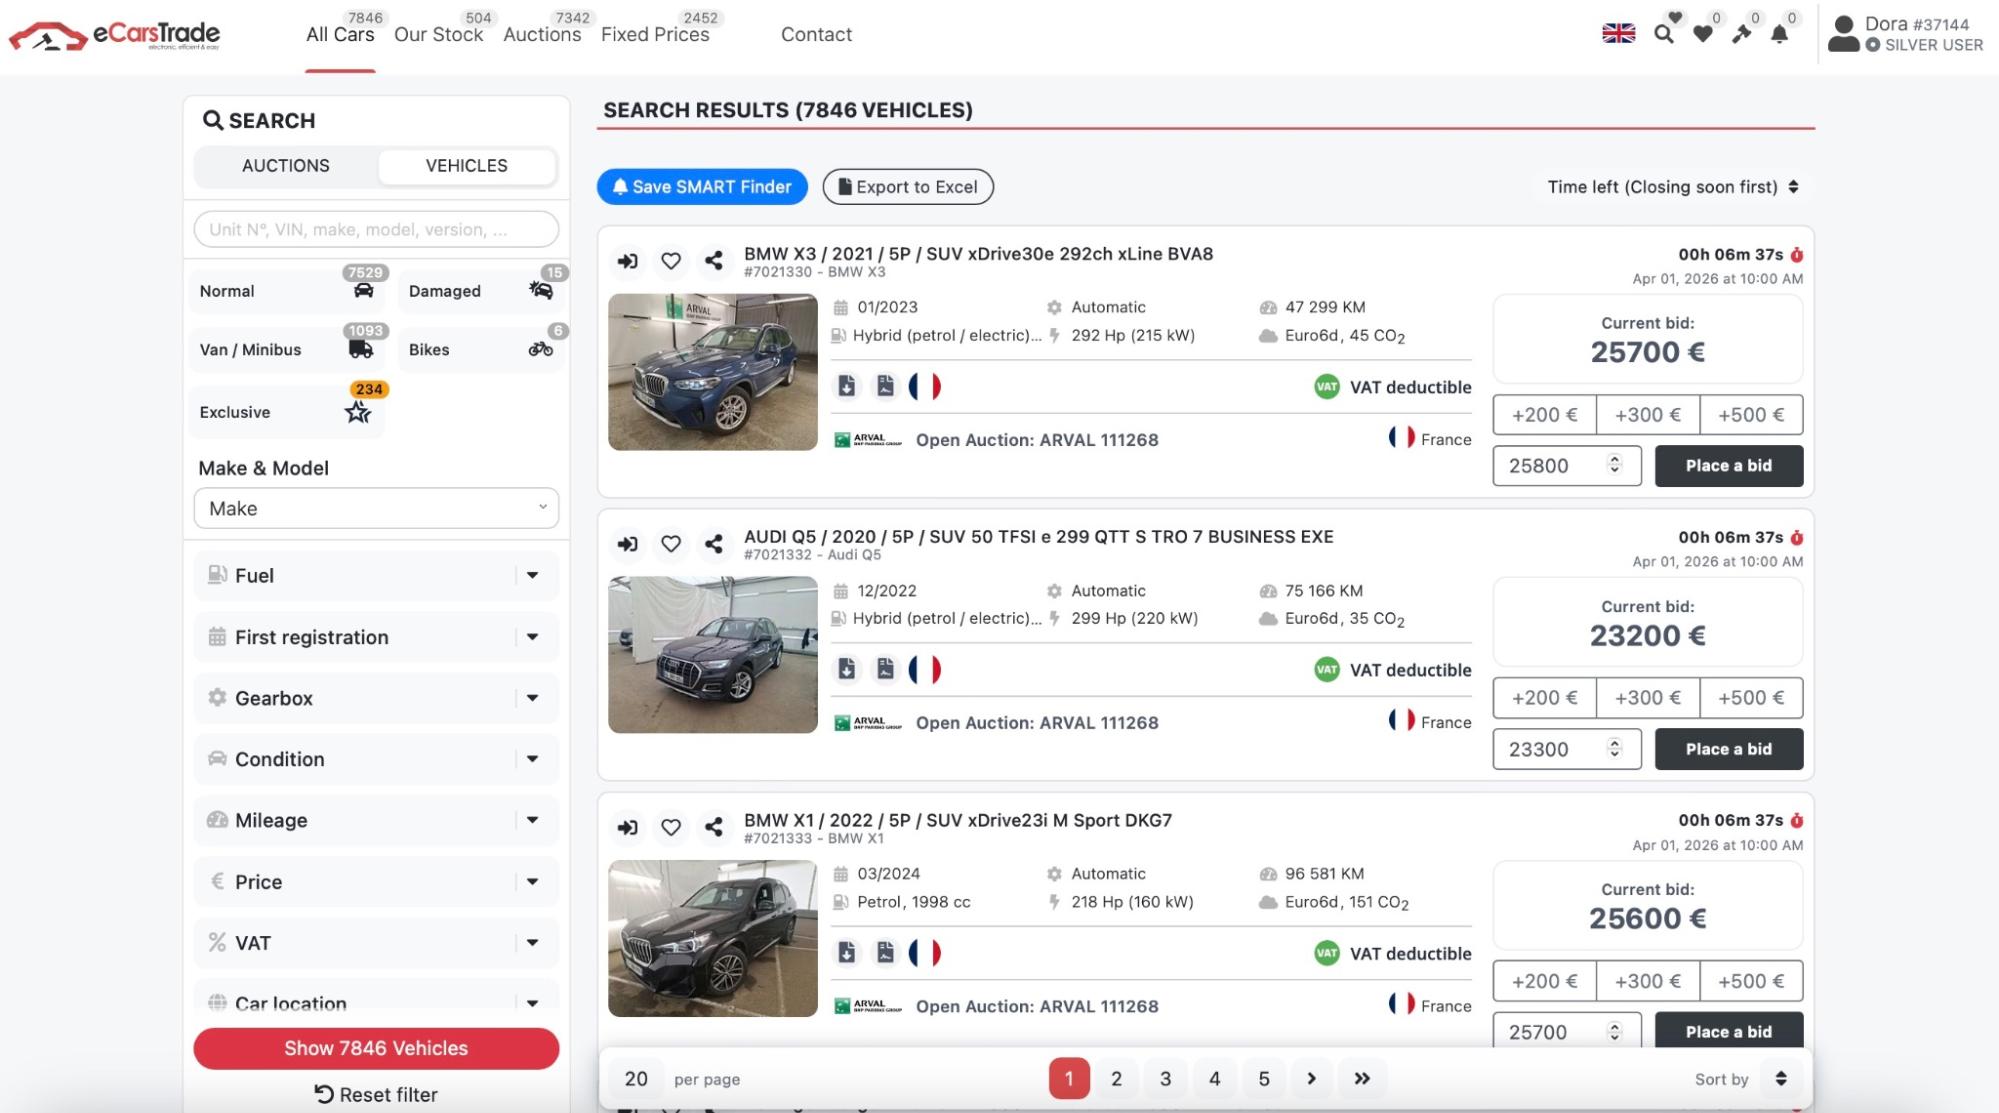Go to Fixed Prices in the top menu
The width and height of the screenshot is (1999, 1113).
point(655,35)
